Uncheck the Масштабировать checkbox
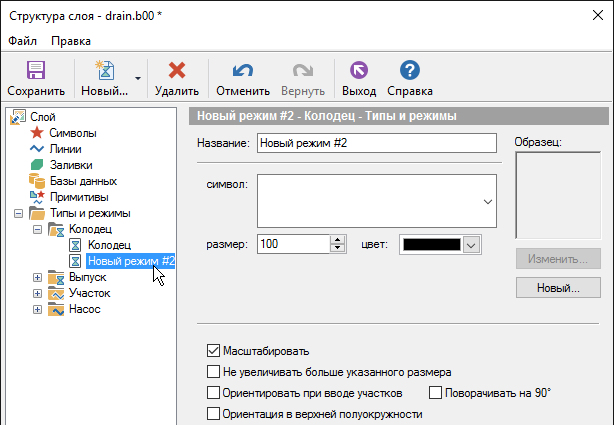The width and height of the screenshot is (614, 425). pos(212,351)
